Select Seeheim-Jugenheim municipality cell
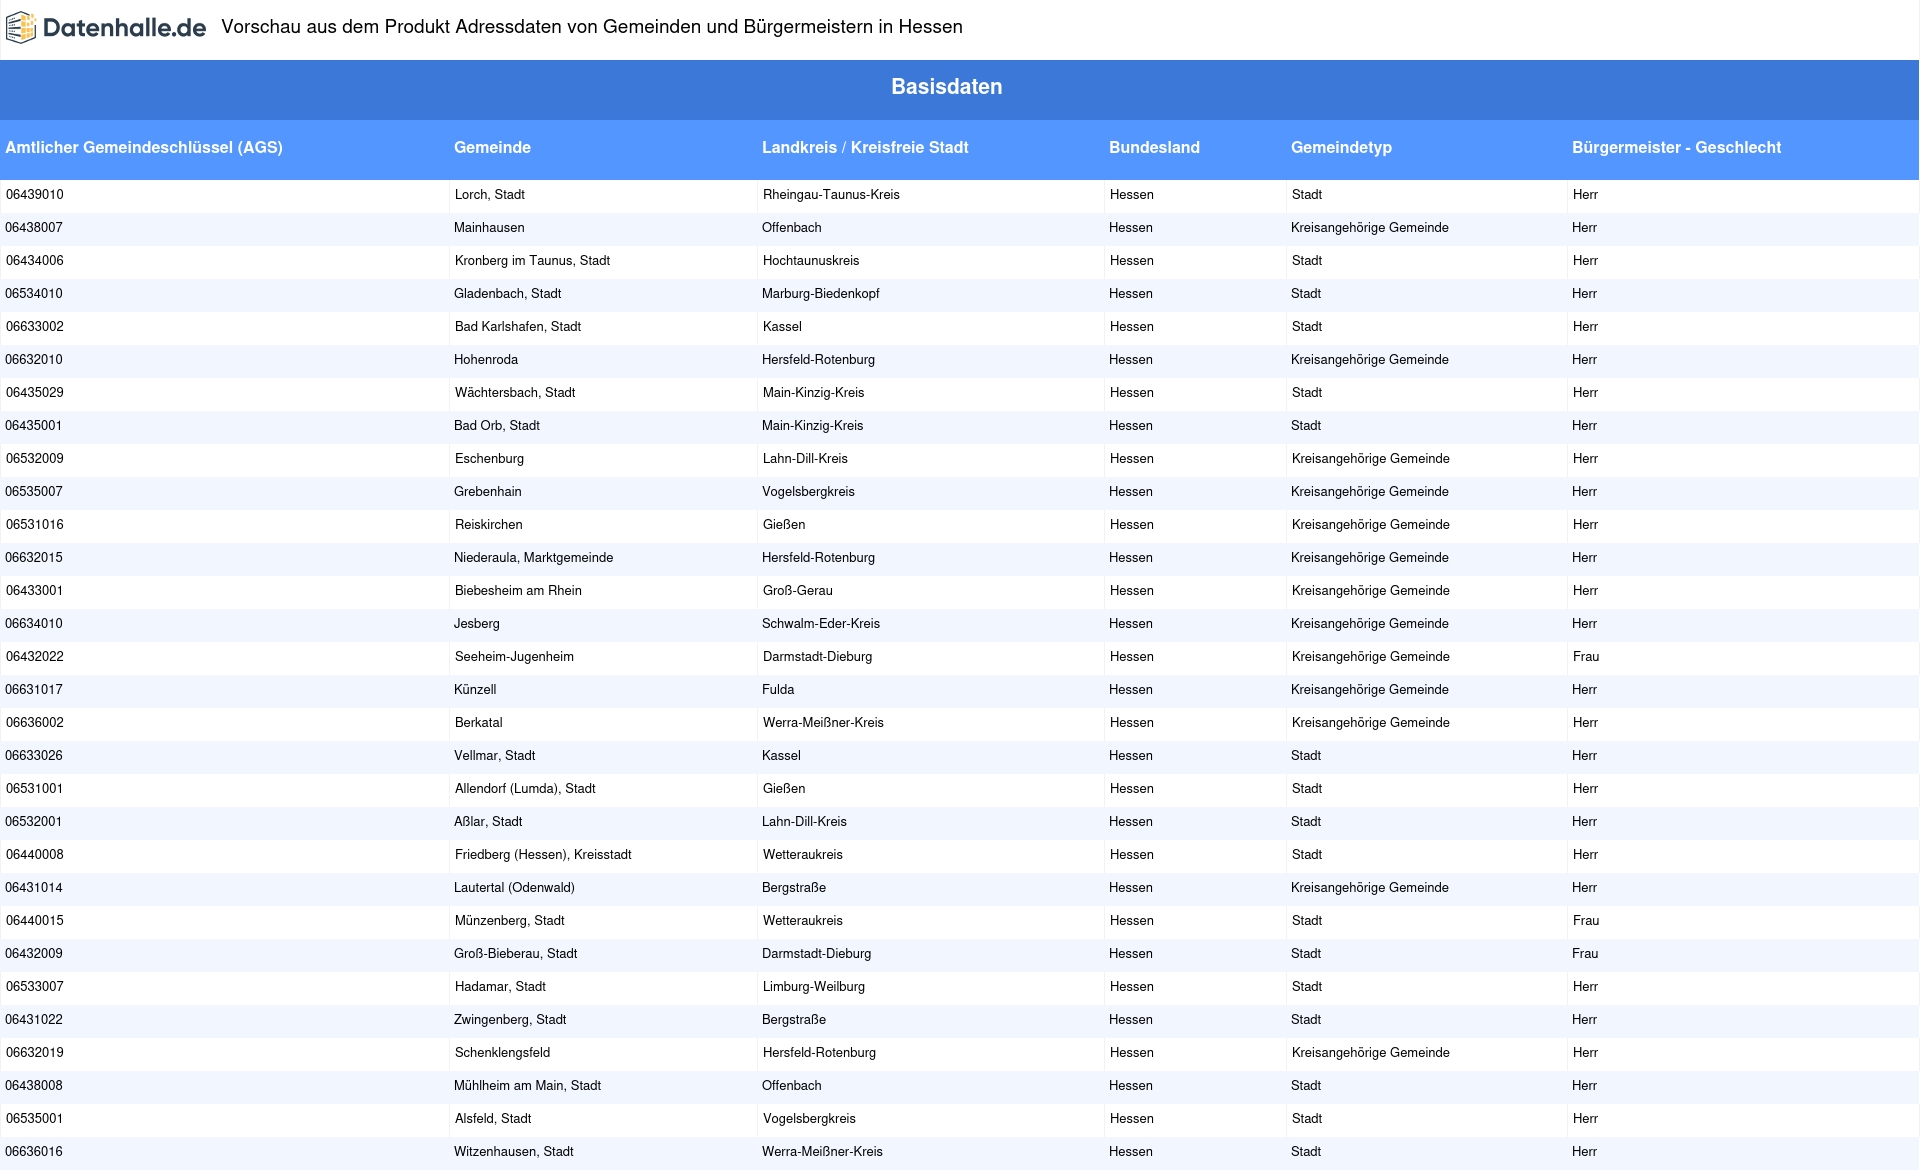This screenshot has height=1170, width=1920. (514, 657)
